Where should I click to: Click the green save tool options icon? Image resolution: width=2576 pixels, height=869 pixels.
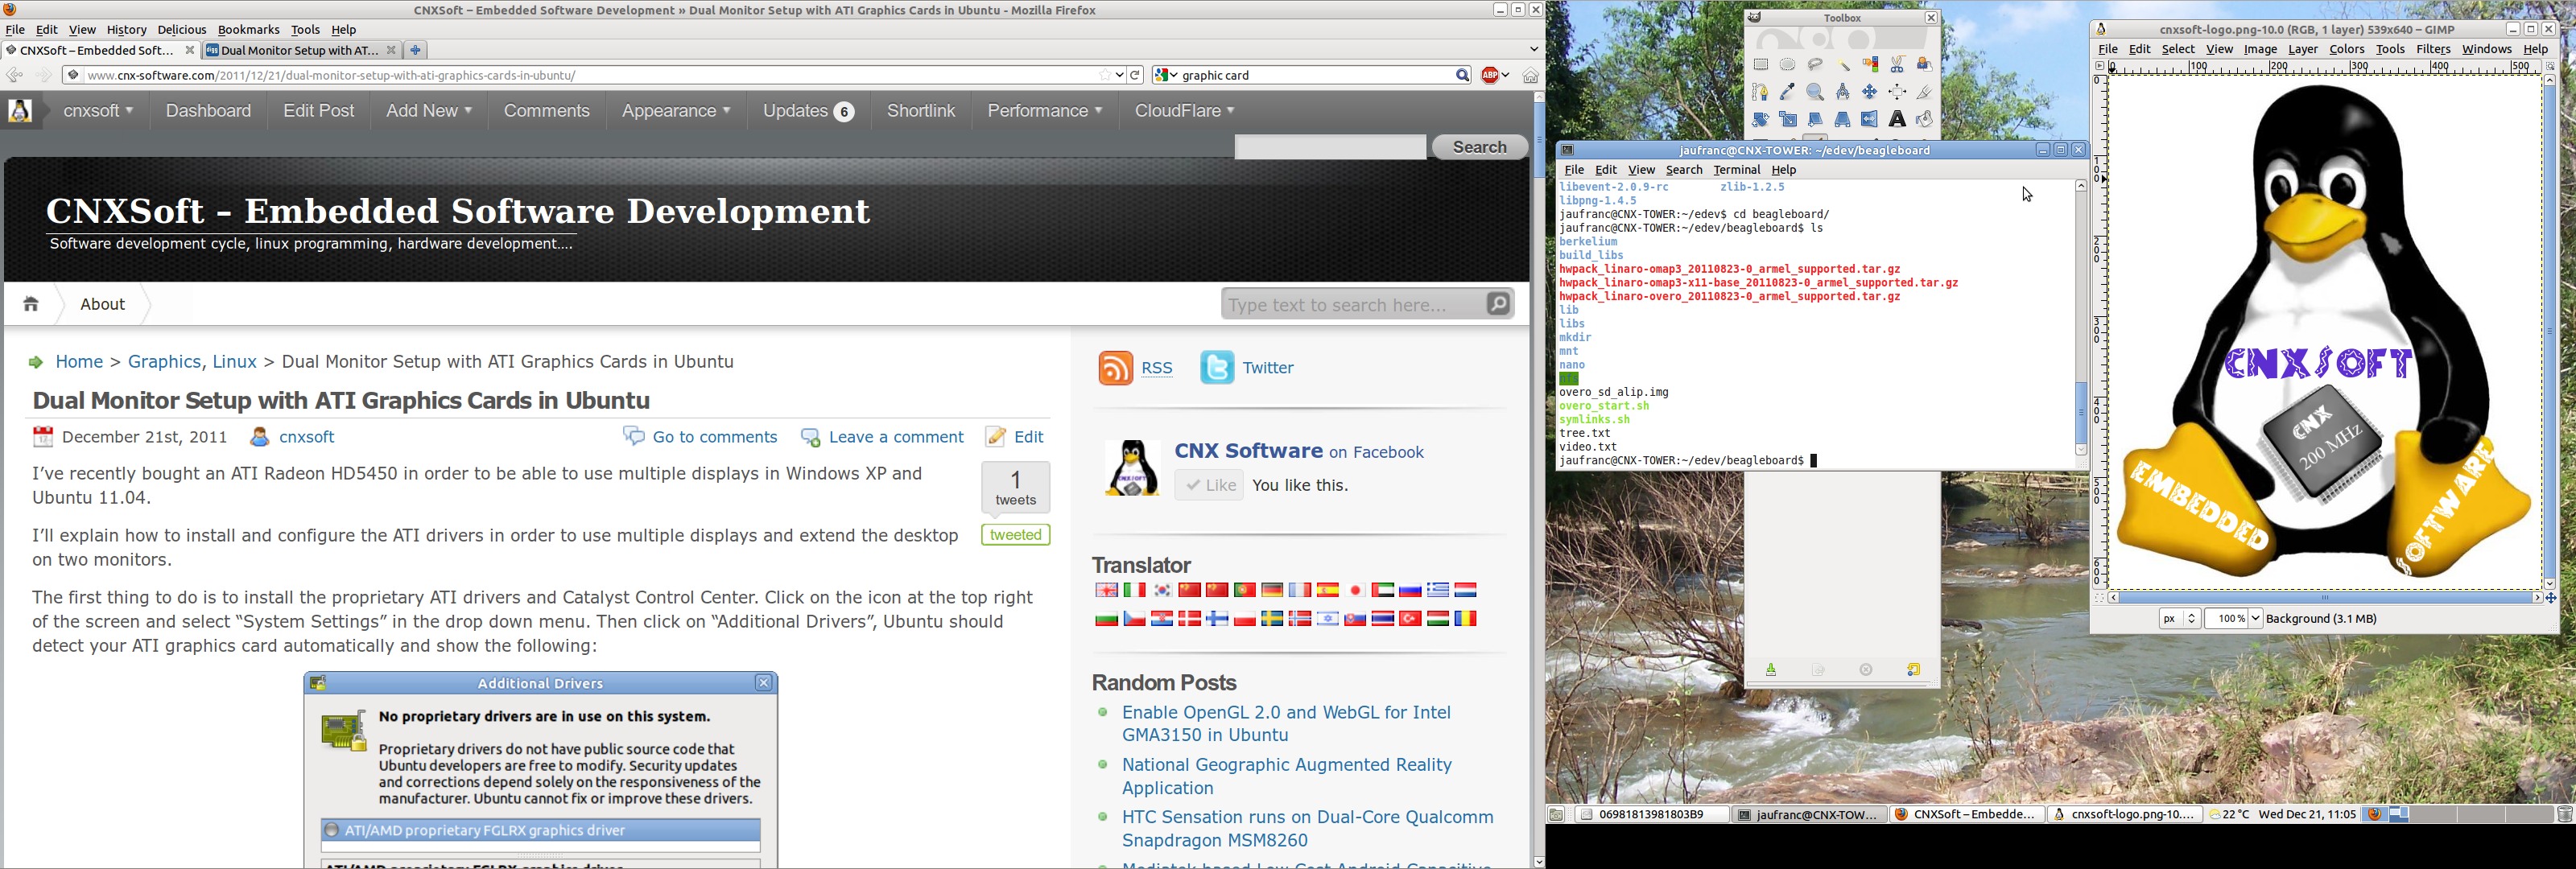pyautogui.click(x=1771, y=670)
